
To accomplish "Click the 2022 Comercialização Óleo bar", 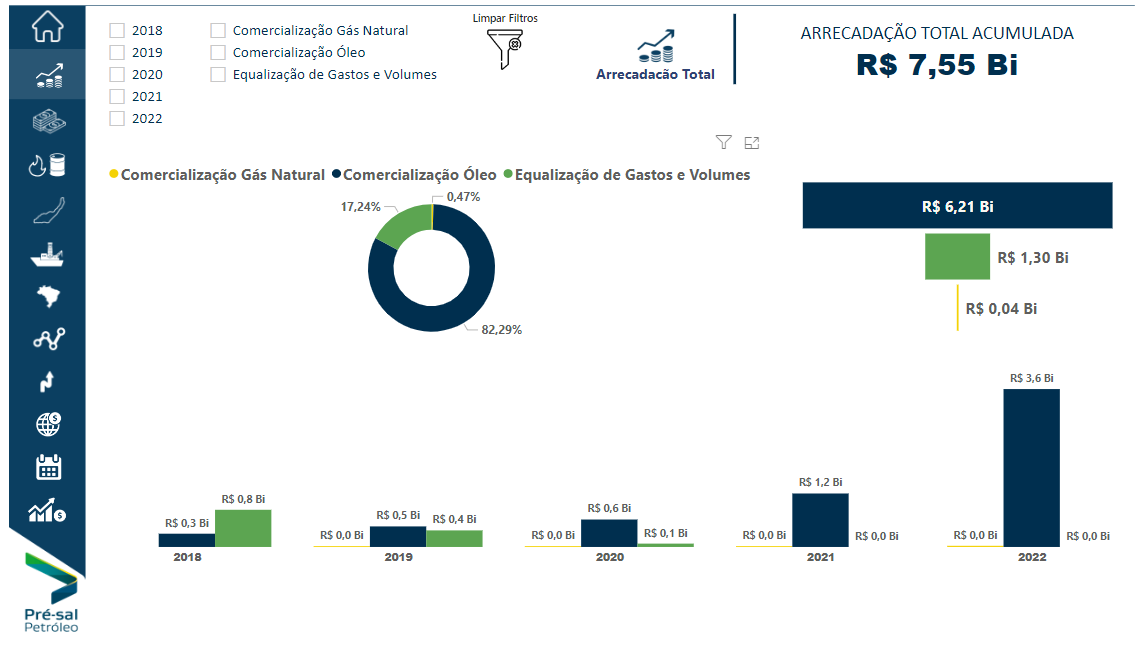I will 1031,466.
